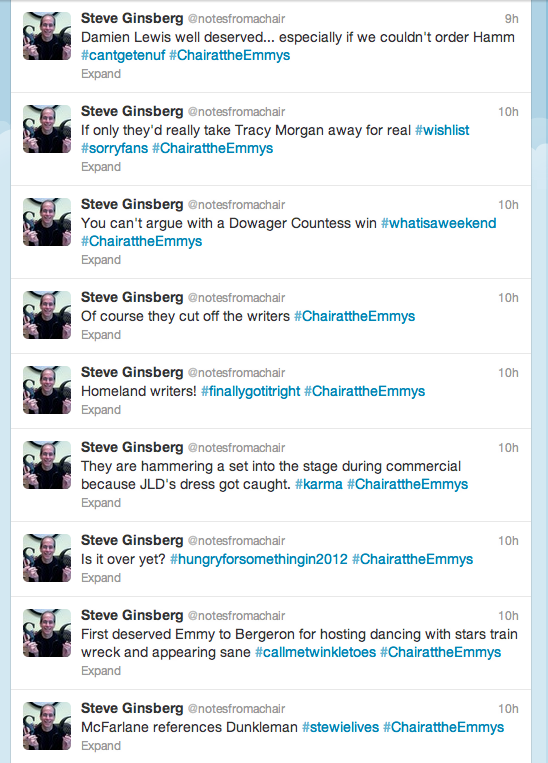Open the #finallygotitright hashtag

point(251,391)
